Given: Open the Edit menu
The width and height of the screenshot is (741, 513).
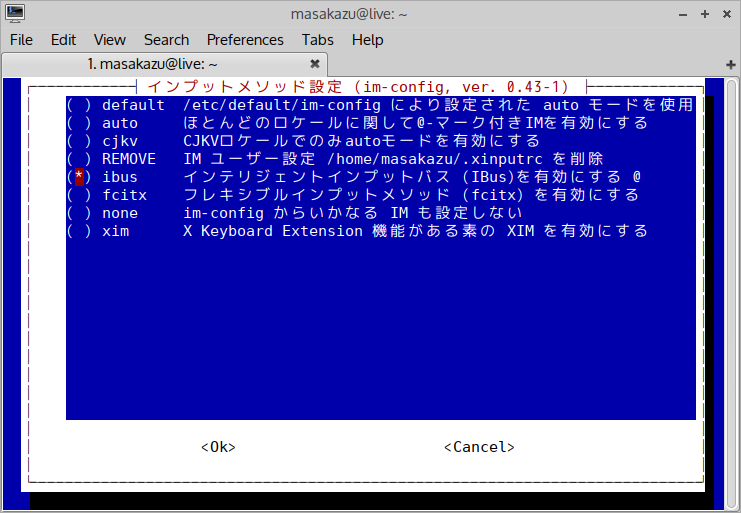Looking at the screenshot, I should (x=63, y=40).
